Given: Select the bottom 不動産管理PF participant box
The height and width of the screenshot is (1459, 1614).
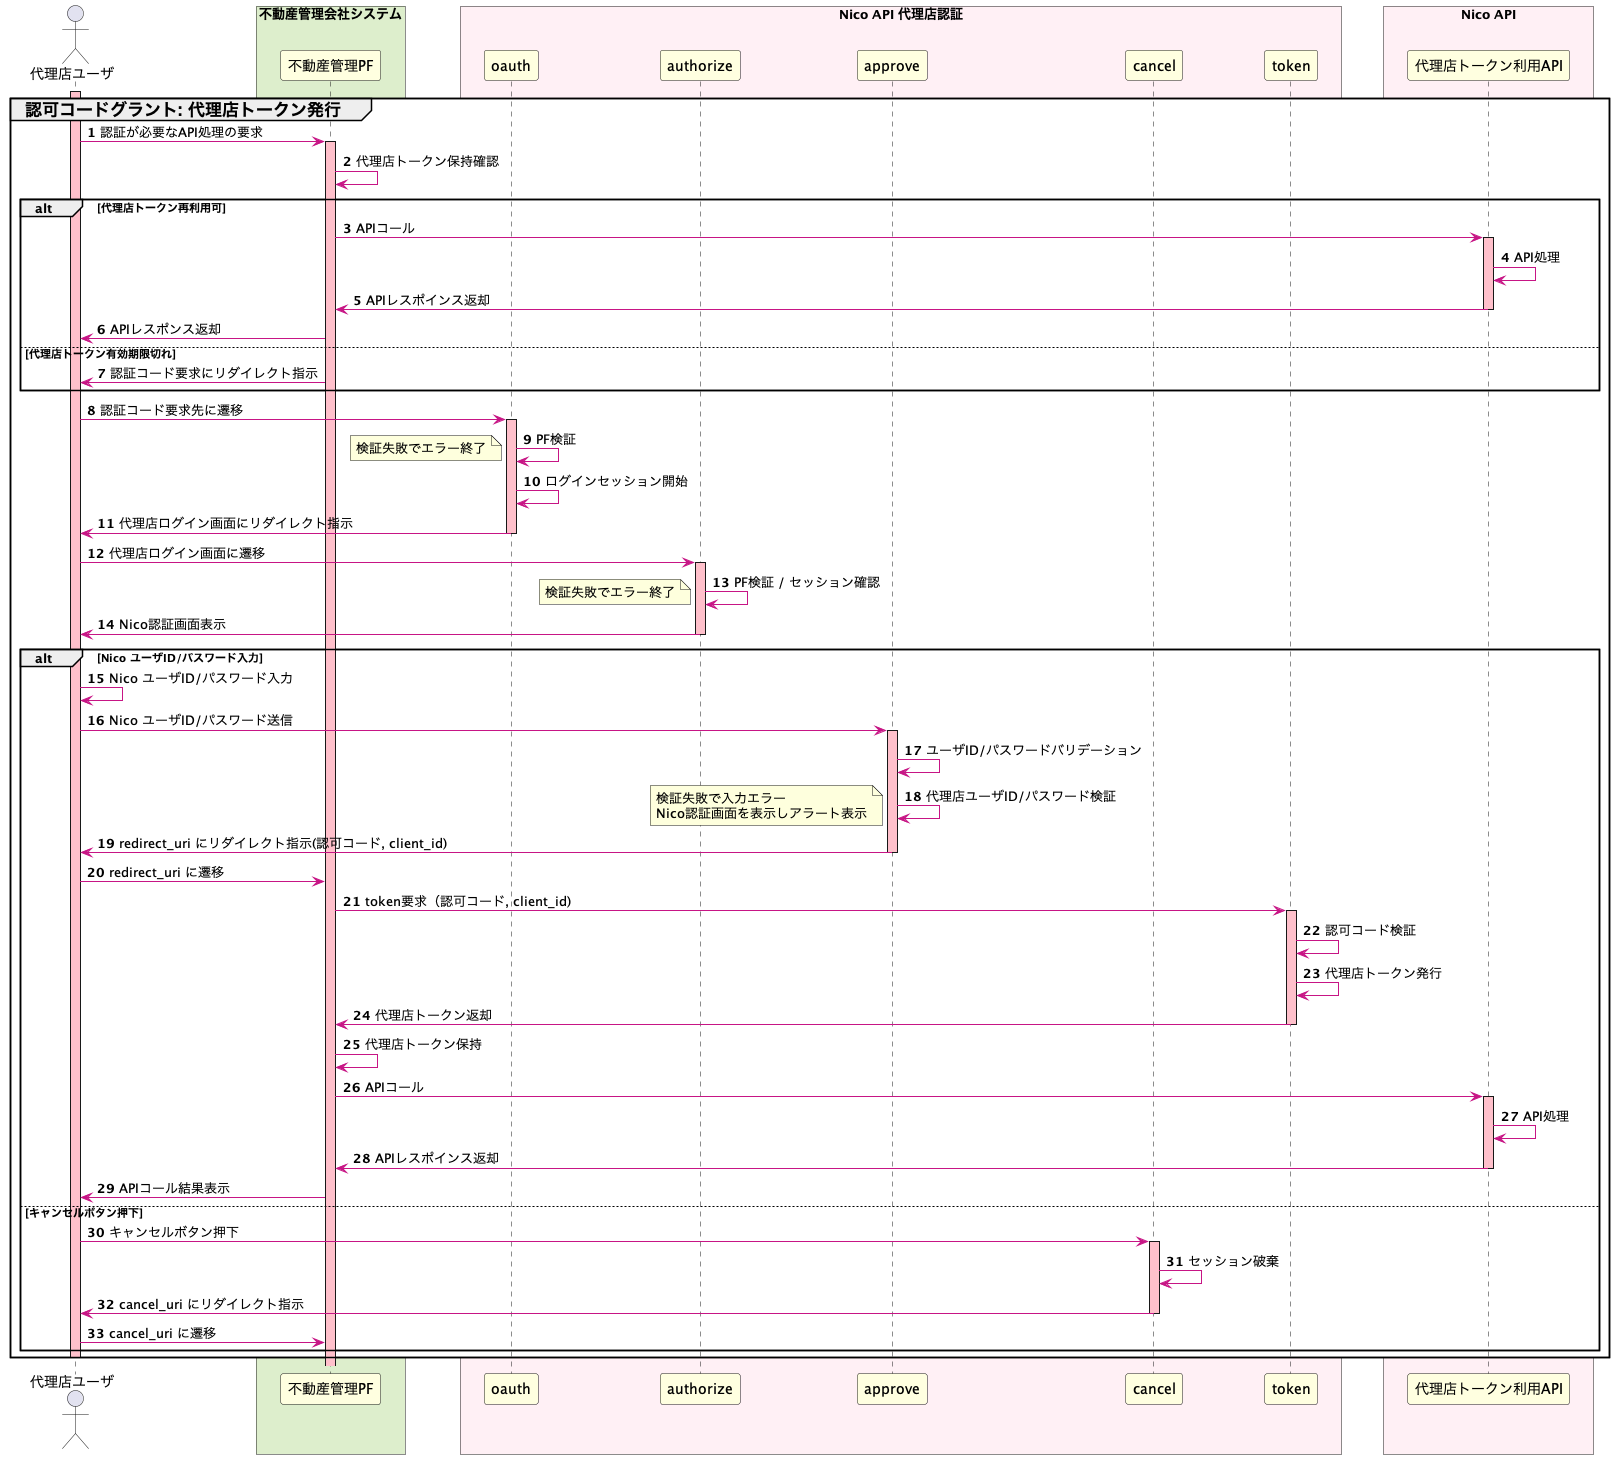Looking at the screenshot, I should [330, 1389].
